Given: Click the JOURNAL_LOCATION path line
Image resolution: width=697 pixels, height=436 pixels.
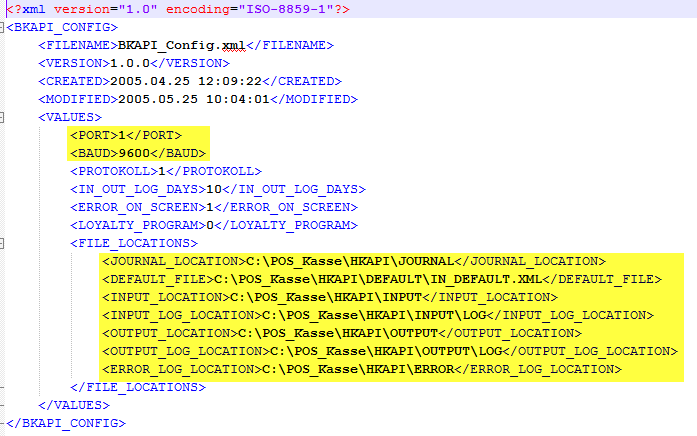Looking at the screenshot, I should point(353,261).
